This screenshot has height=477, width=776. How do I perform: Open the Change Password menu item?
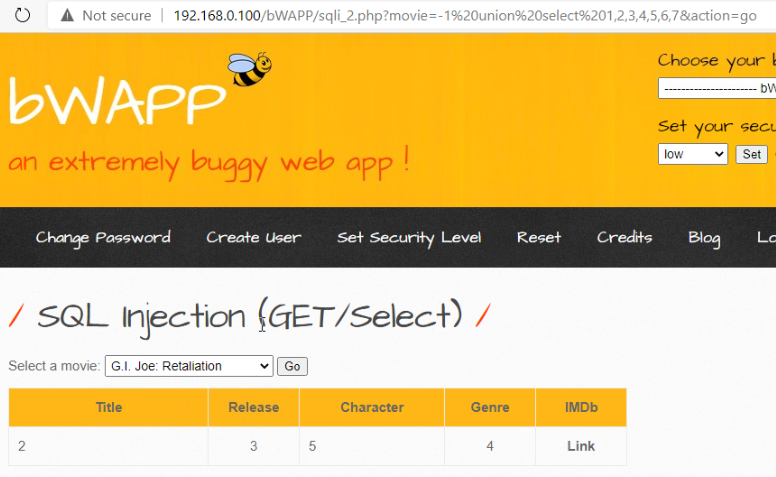pyautogui.click(x=103, y=238)
